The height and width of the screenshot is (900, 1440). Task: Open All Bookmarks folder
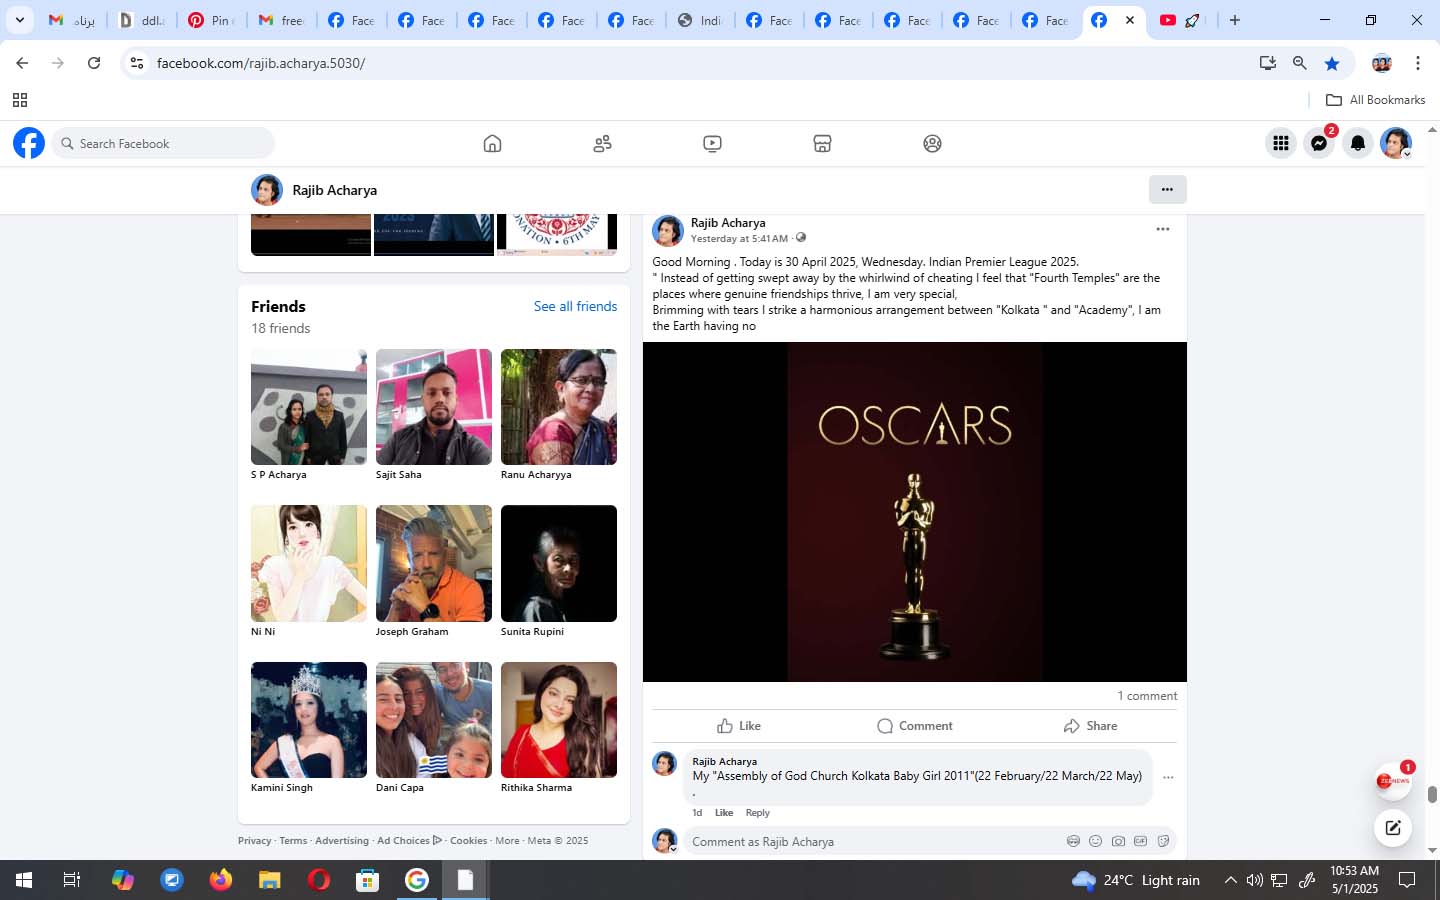tap(1375, 100)
